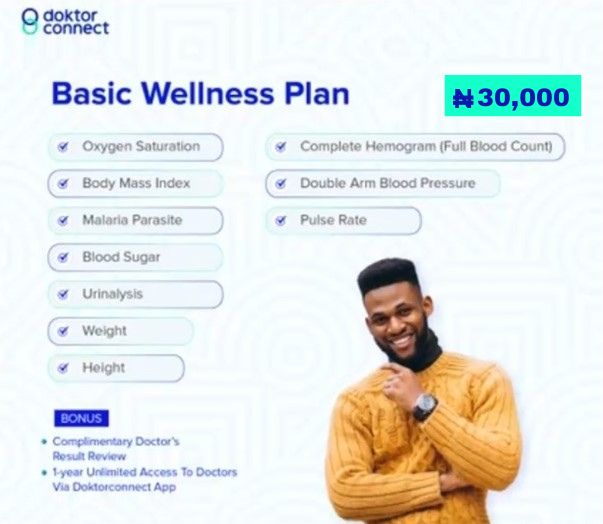
Task: Click the Oxygen Saturation checkmark icon
Action: (63, 146)
